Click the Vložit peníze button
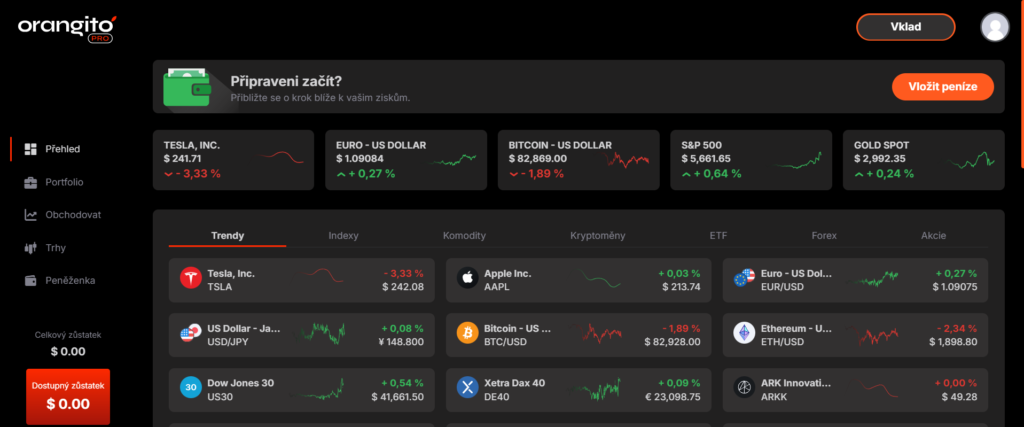Screen dimensions: 1024x427 (x=943, y=87)
